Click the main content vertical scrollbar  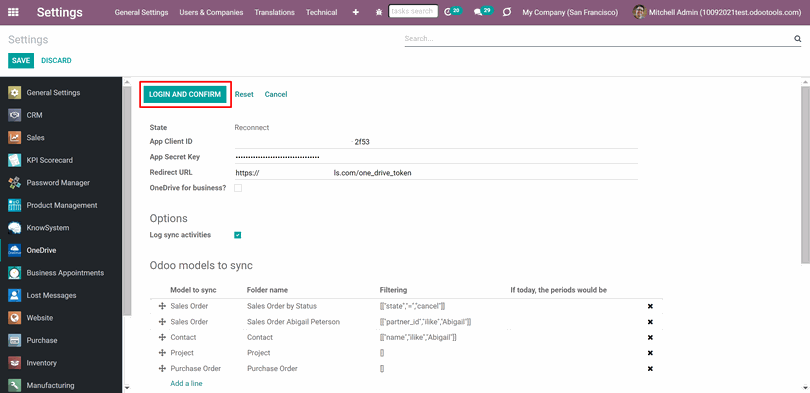[805, 176]
